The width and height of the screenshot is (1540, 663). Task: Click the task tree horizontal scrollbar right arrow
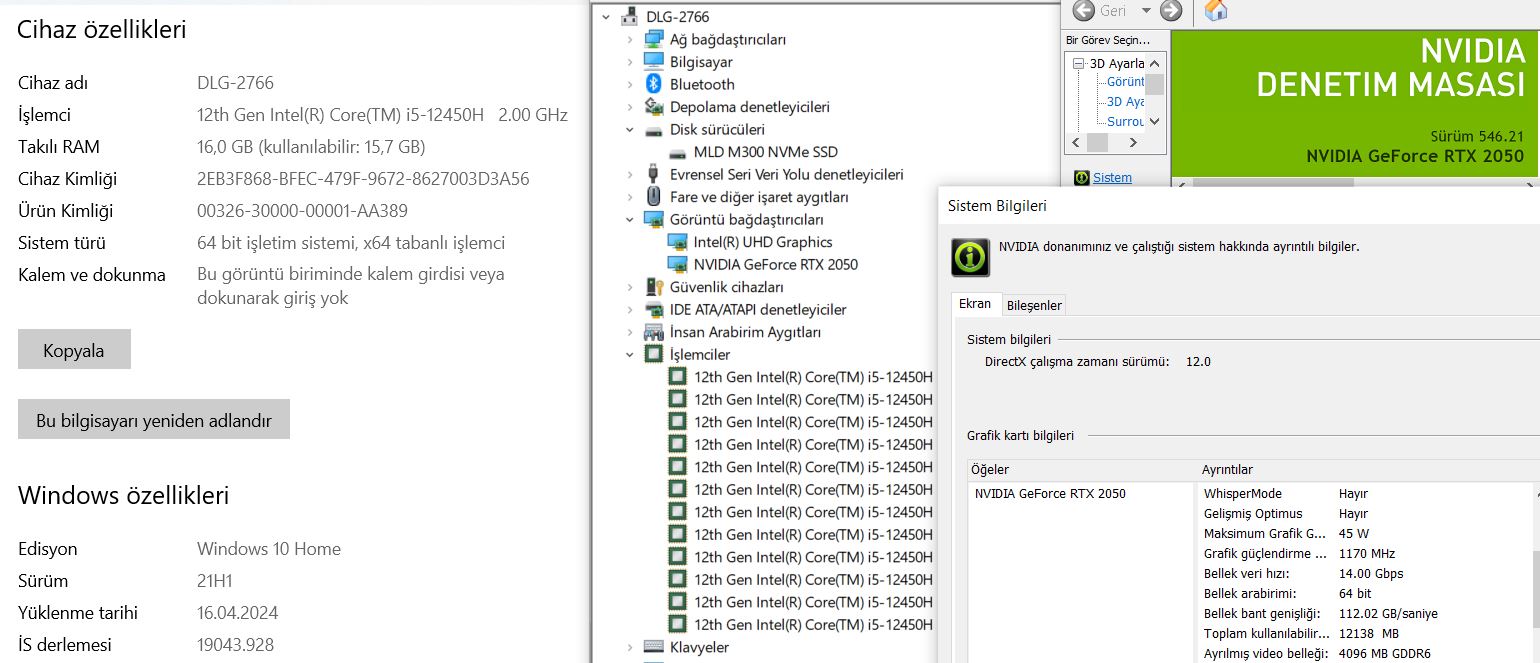point(1135,143)
